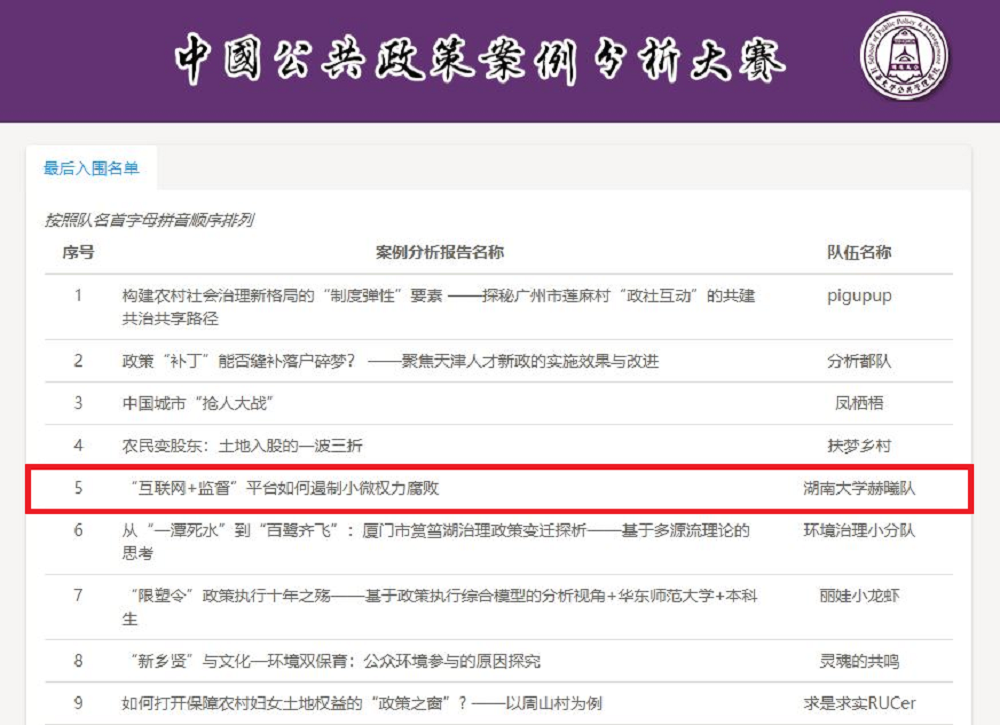
Task: Click team name 环境治理小分队
Action: pos(858,530)
